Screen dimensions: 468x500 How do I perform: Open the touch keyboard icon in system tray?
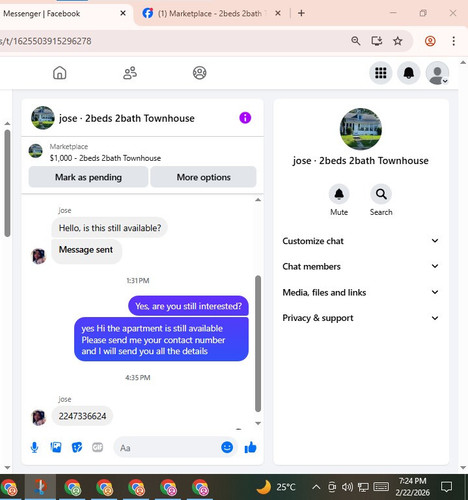click(x=381, y=487)
